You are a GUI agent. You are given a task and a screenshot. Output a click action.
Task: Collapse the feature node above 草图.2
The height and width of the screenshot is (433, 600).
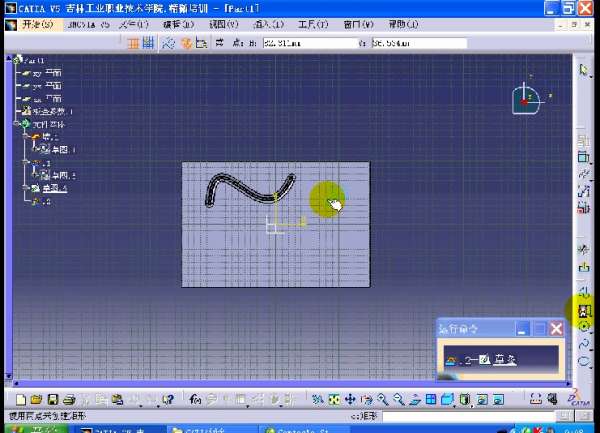click(x=25, y=163)
